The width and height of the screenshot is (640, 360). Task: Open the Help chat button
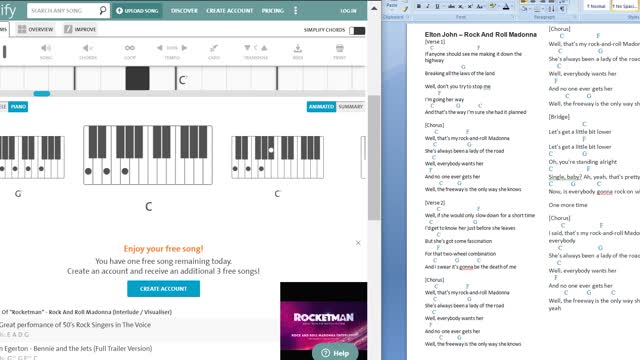(335, 353)
